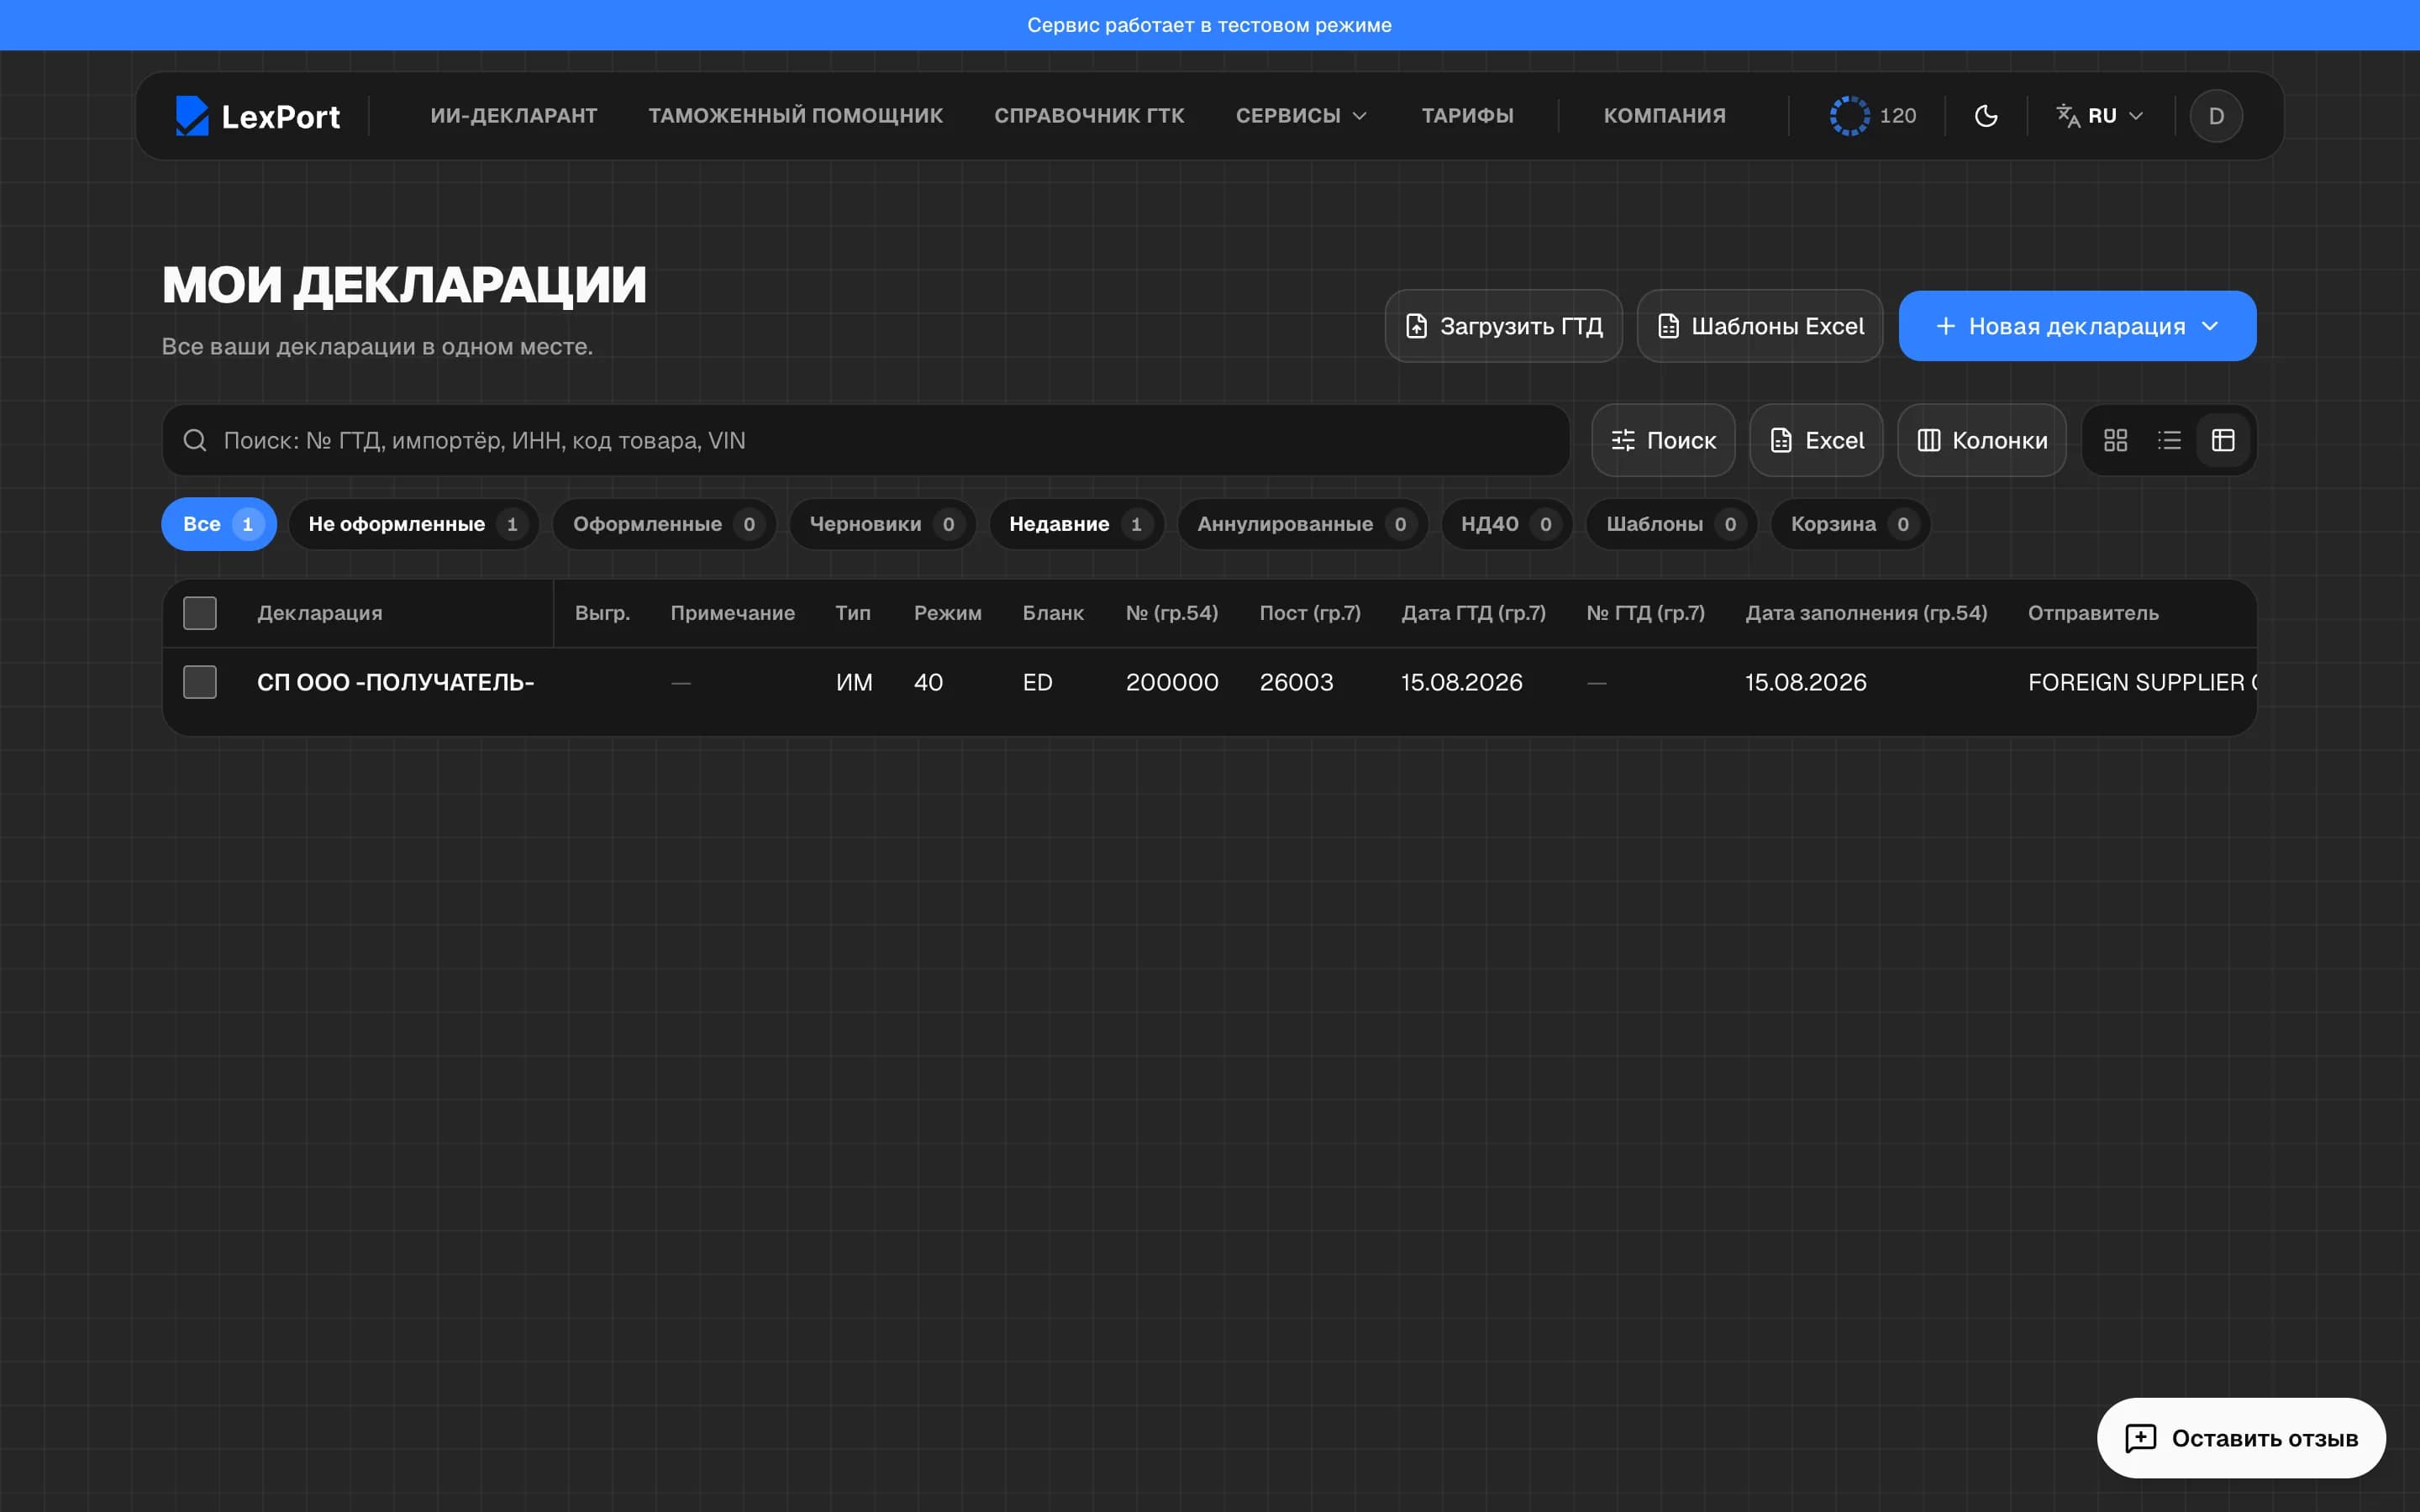Viewport: 2420px width, 1512px height.
Task: Select the Черновики tab
Action: [883, 524]
